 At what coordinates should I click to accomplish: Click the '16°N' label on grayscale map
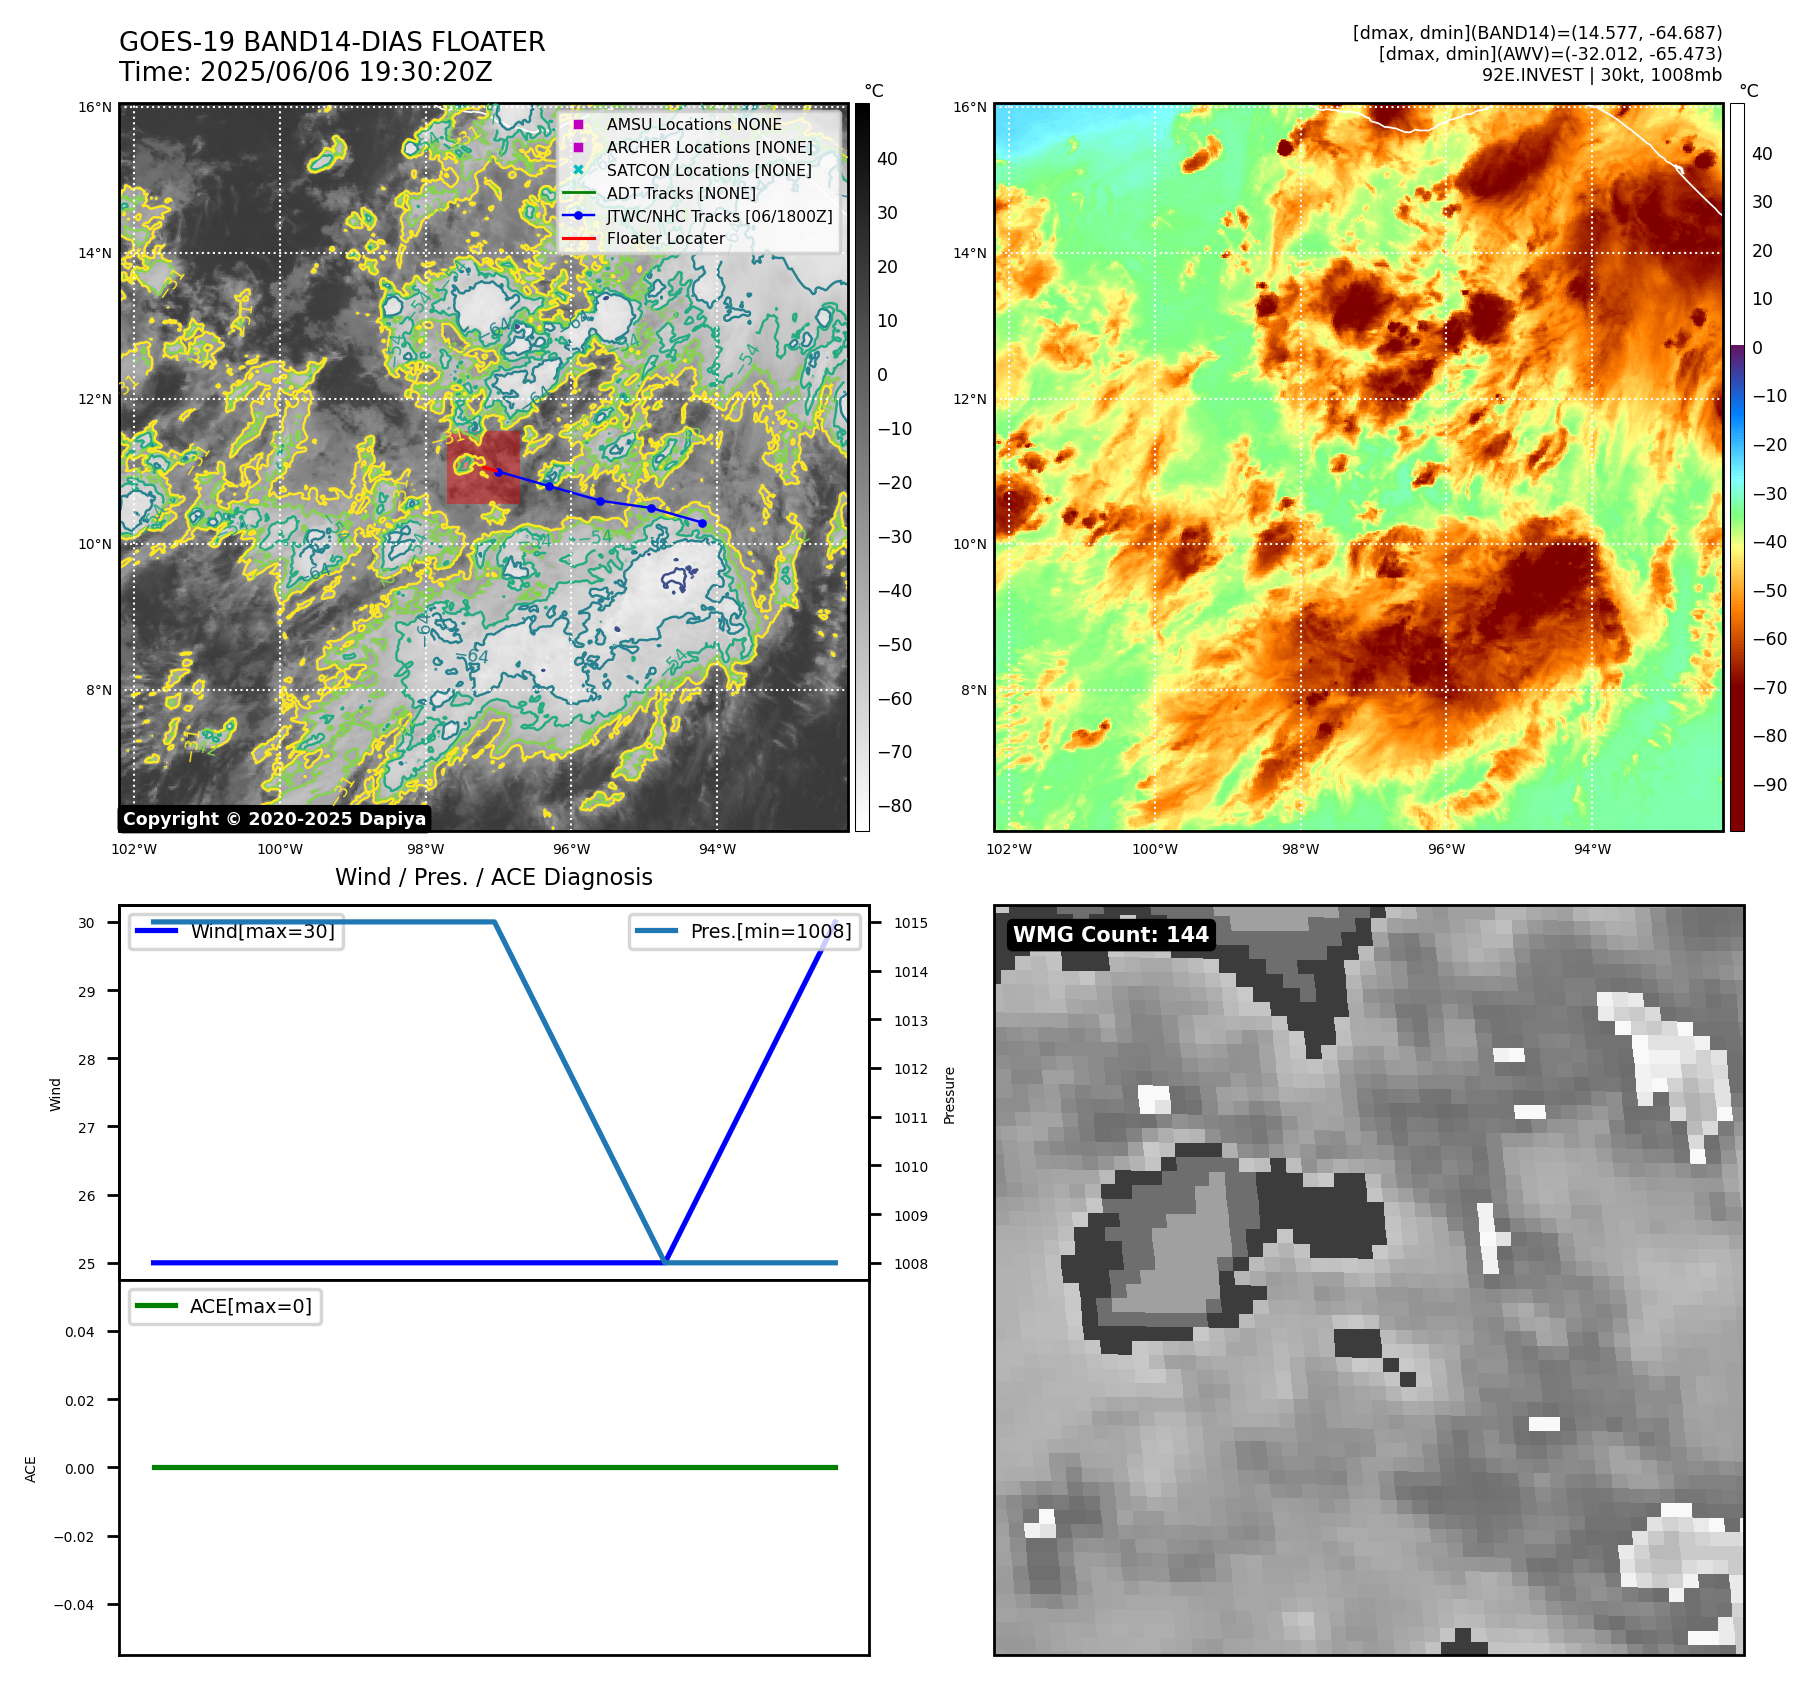point(95,107)
